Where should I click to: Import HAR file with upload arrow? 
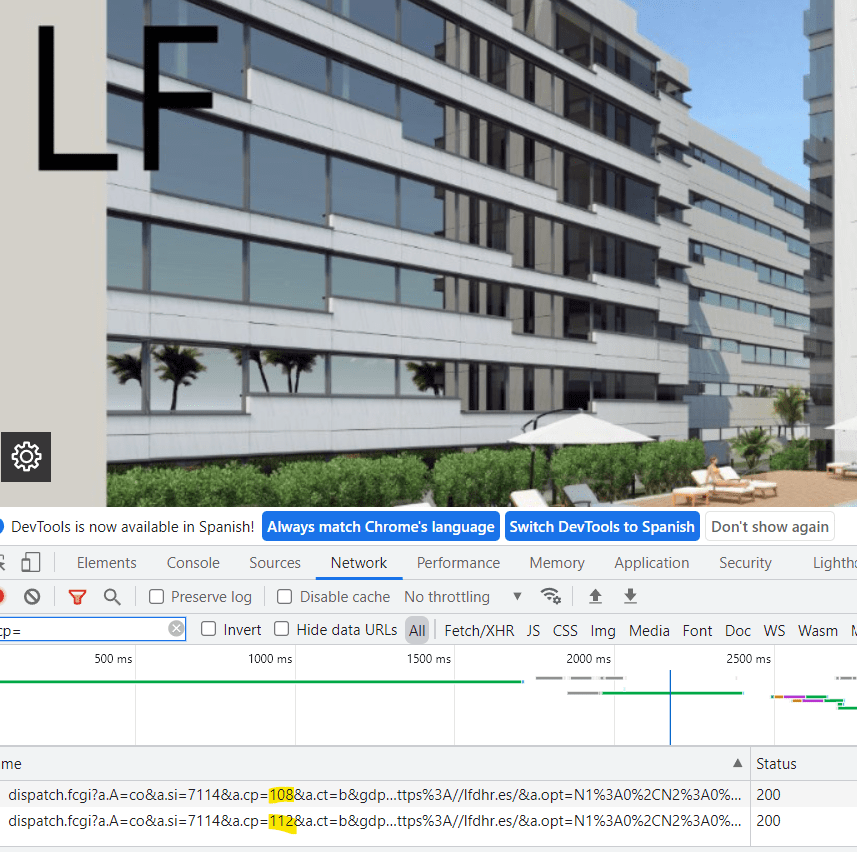click(x=595, y=596)
